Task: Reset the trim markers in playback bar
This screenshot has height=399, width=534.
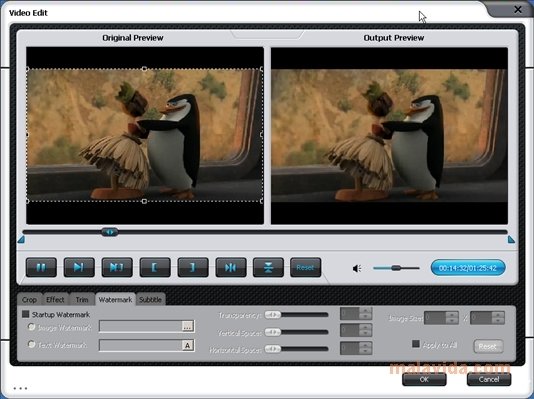Action: 305,267
